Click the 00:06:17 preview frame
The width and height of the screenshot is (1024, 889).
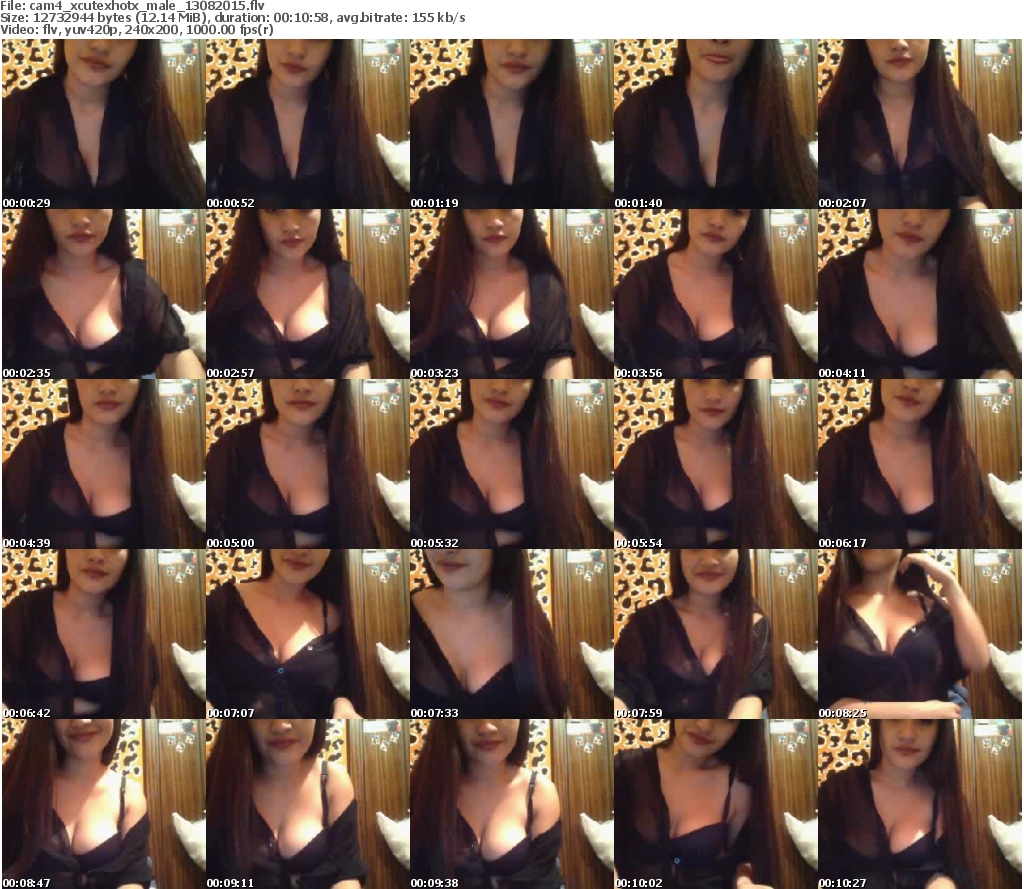(920, 464)
